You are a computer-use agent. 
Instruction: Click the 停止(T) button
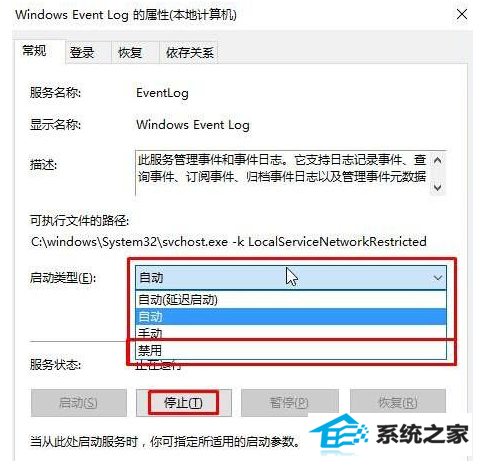pyautogui.click(x=183, y=403)
